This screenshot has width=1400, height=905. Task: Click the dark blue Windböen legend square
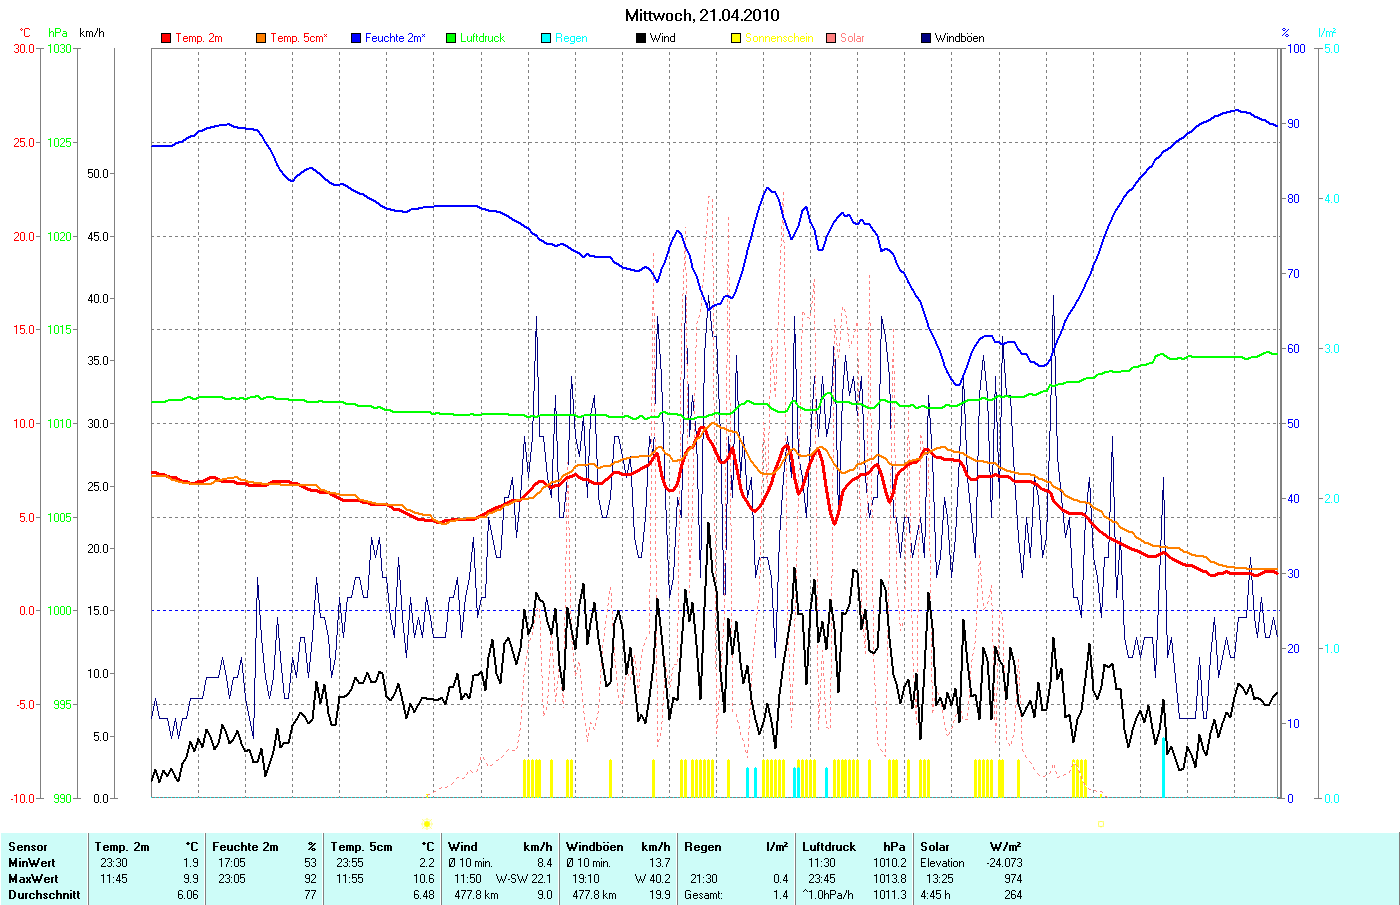tap(926, 38)
